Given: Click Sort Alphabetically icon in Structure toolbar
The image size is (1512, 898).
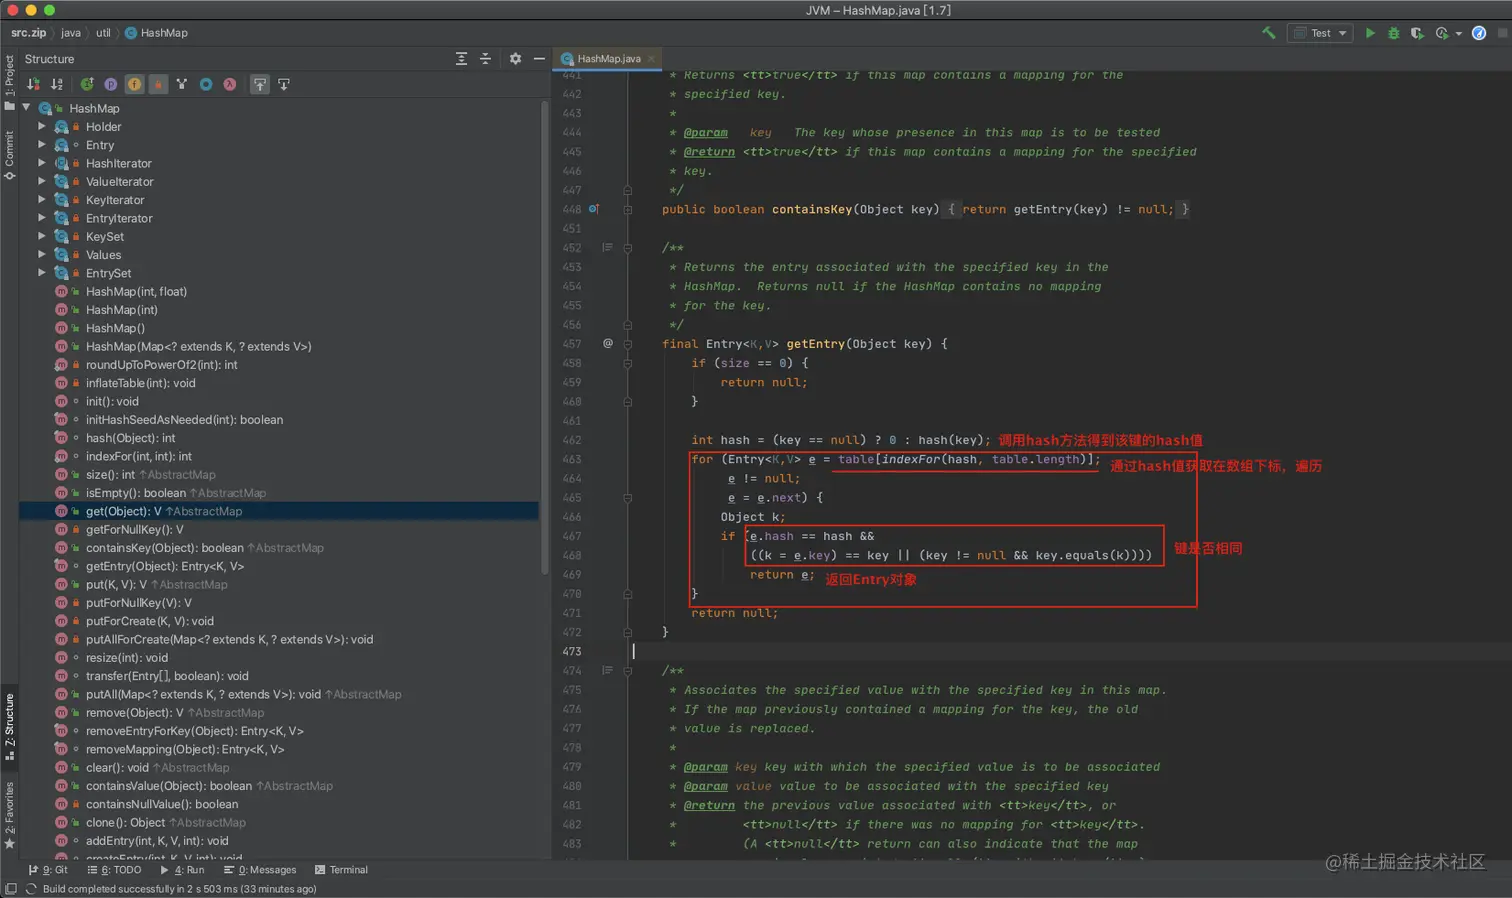Looking at the screenshot, I should click(x=57, y=84).
